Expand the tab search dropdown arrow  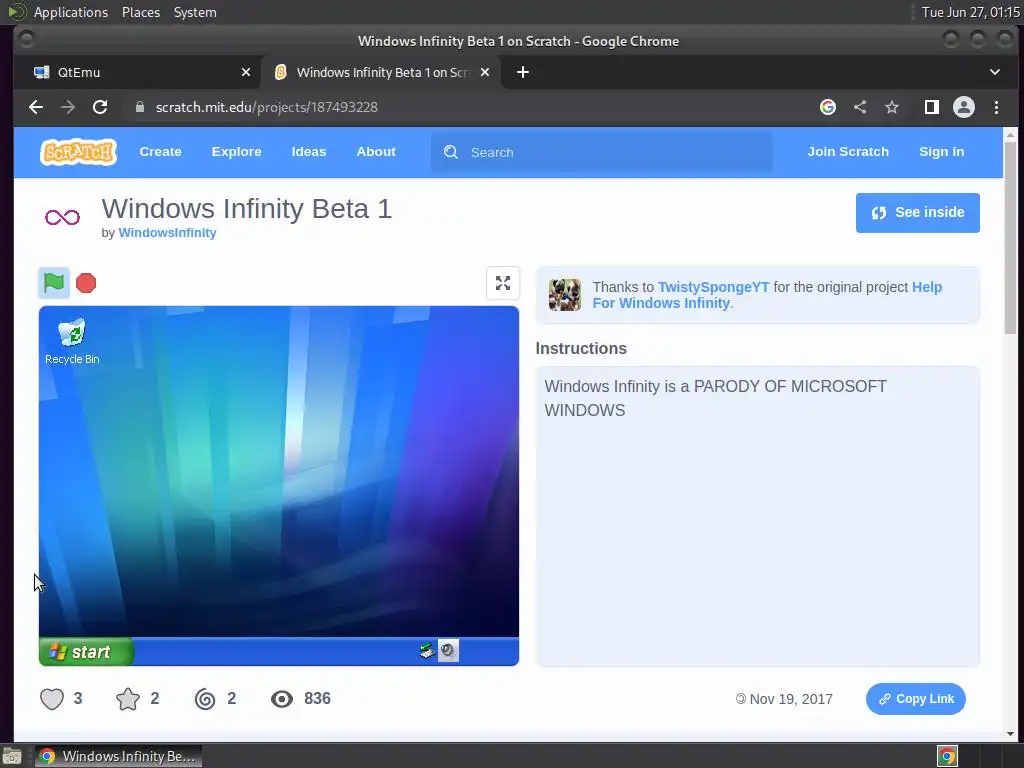(995, 72)
